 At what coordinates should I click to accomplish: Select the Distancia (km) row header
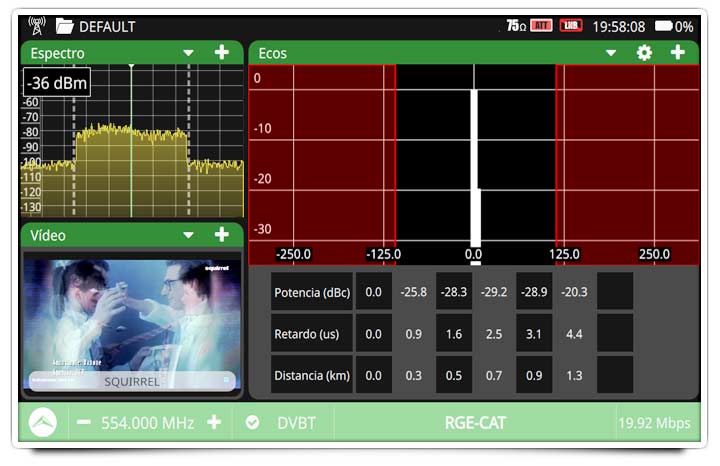point(312,376)
